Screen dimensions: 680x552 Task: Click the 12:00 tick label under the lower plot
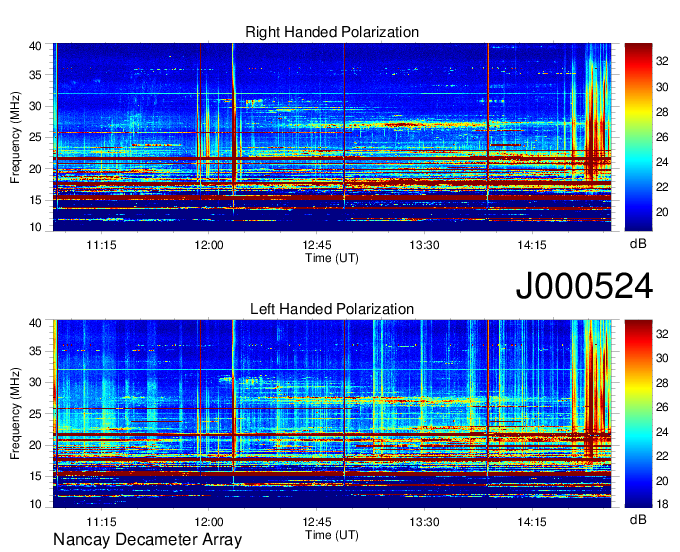click(x=209, y=522)
